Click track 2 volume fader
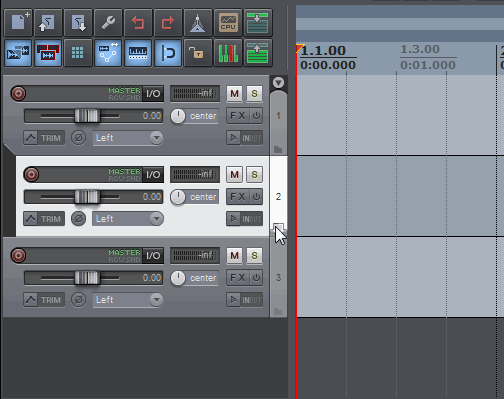This screenshot has height=399, width=504. pos(87,197)
